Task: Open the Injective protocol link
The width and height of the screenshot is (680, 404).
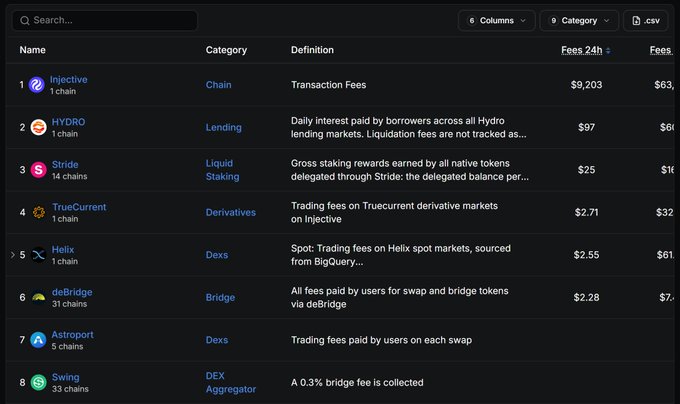Action: click(x=69, y=79)
